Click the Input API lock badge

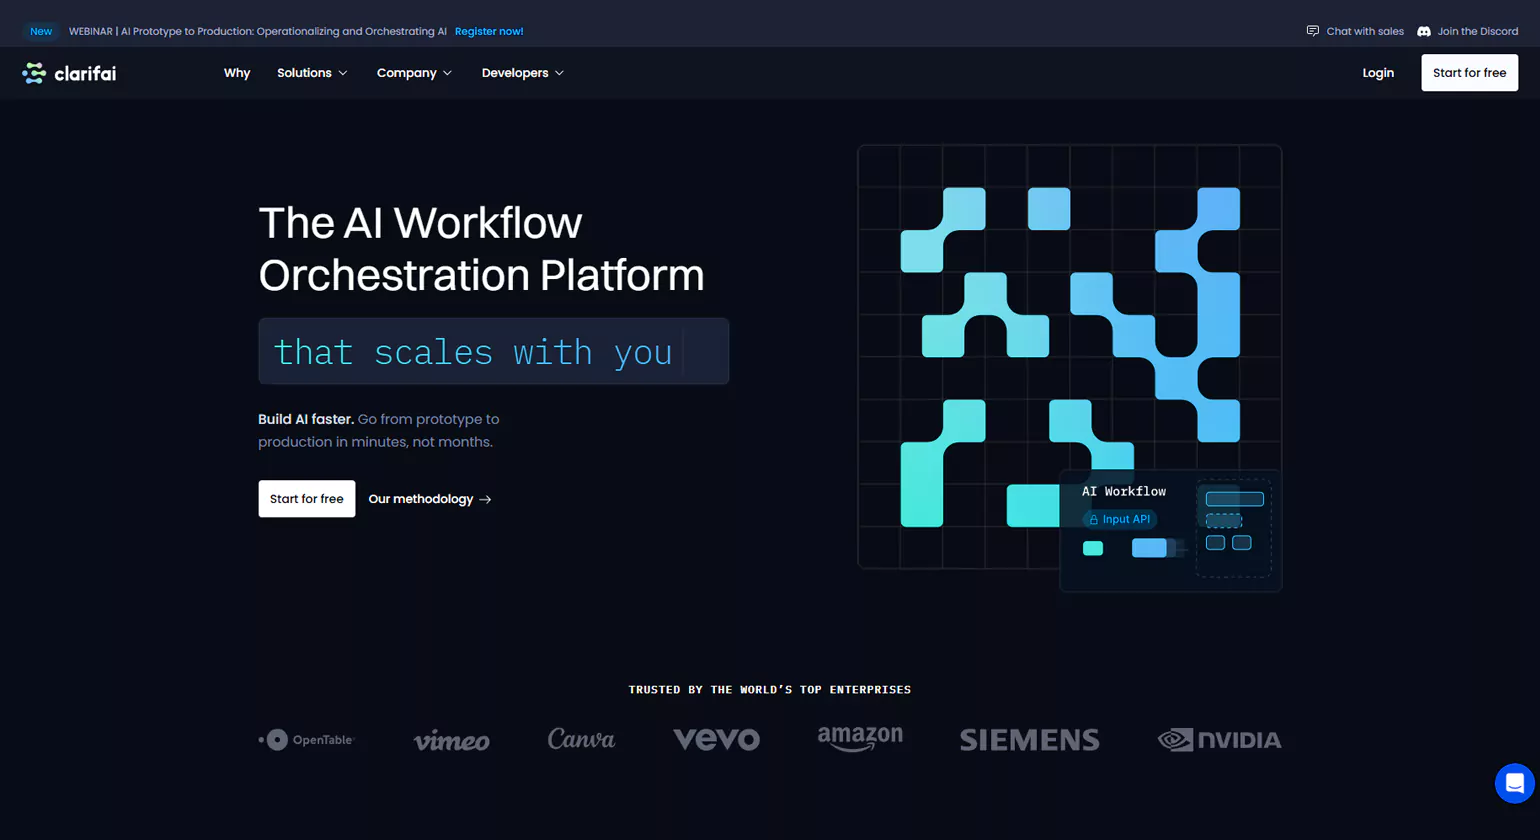point(1118,519)
